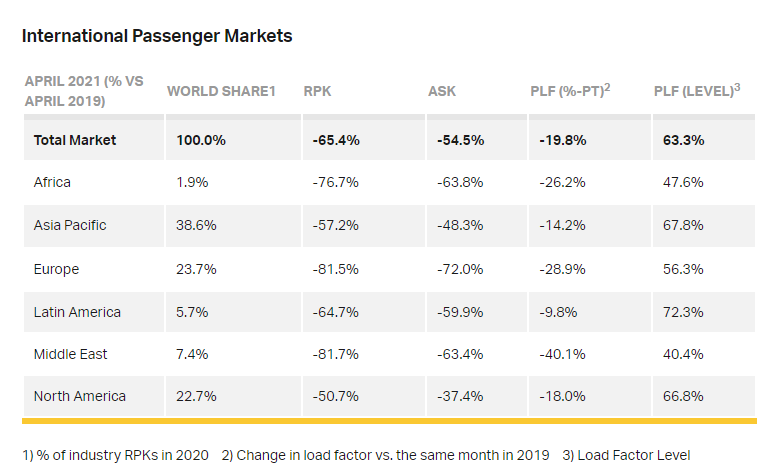Screen dimensions: 758x469
Task: Click Total Market RPK value -65.4%
Action: click(336, 140)
